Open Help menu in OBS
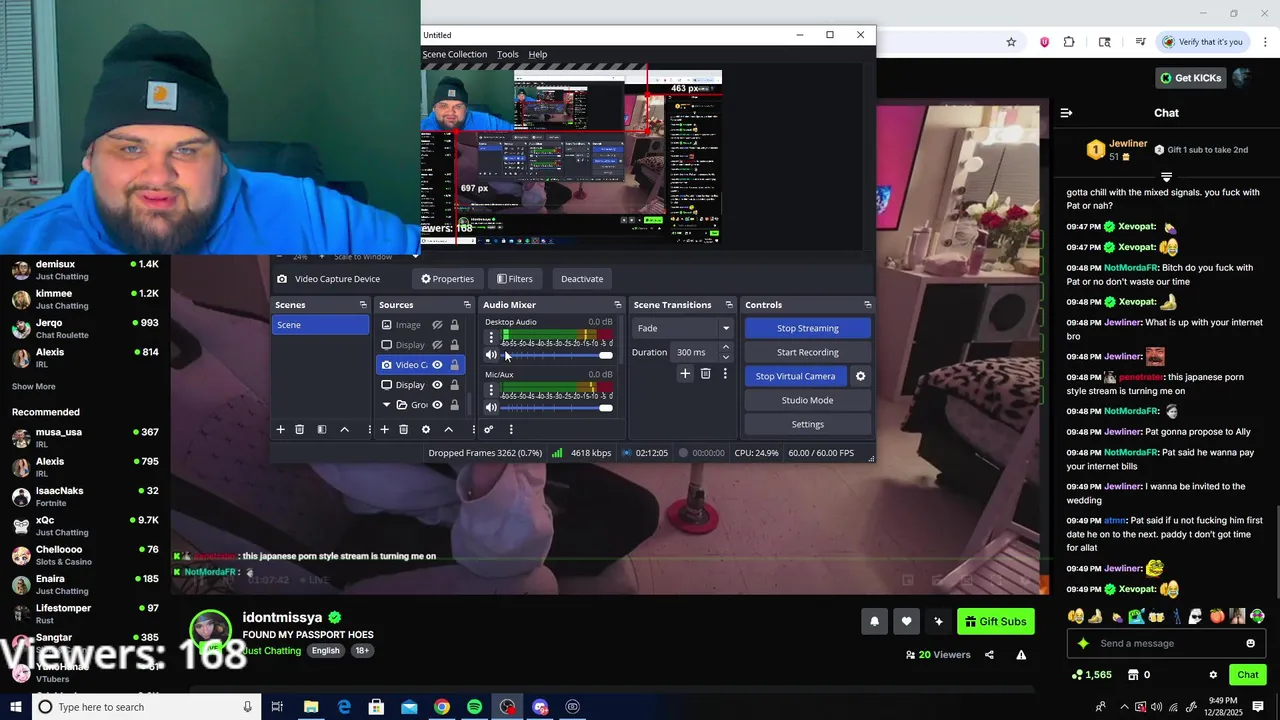 click(x=538, y=54)
